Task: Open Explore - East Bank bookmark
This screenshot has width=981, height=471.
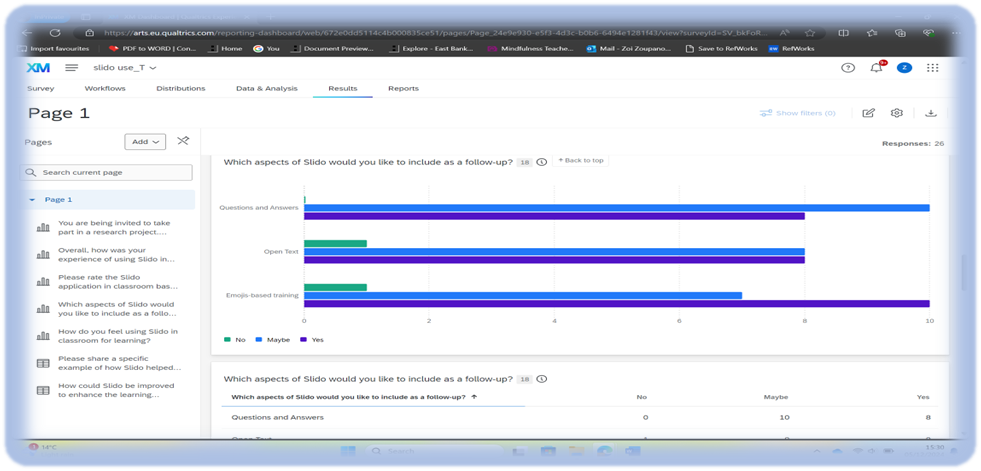Action: pos(432,48)
